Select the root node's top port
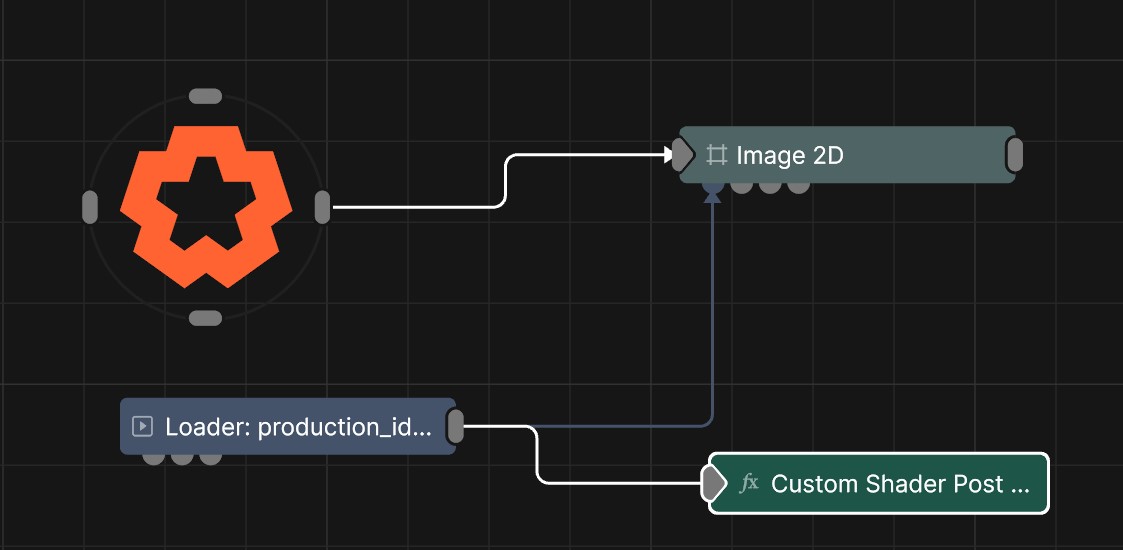Image resolution: width=1123 pixels, height=550 pixels. tap(205, 96)
